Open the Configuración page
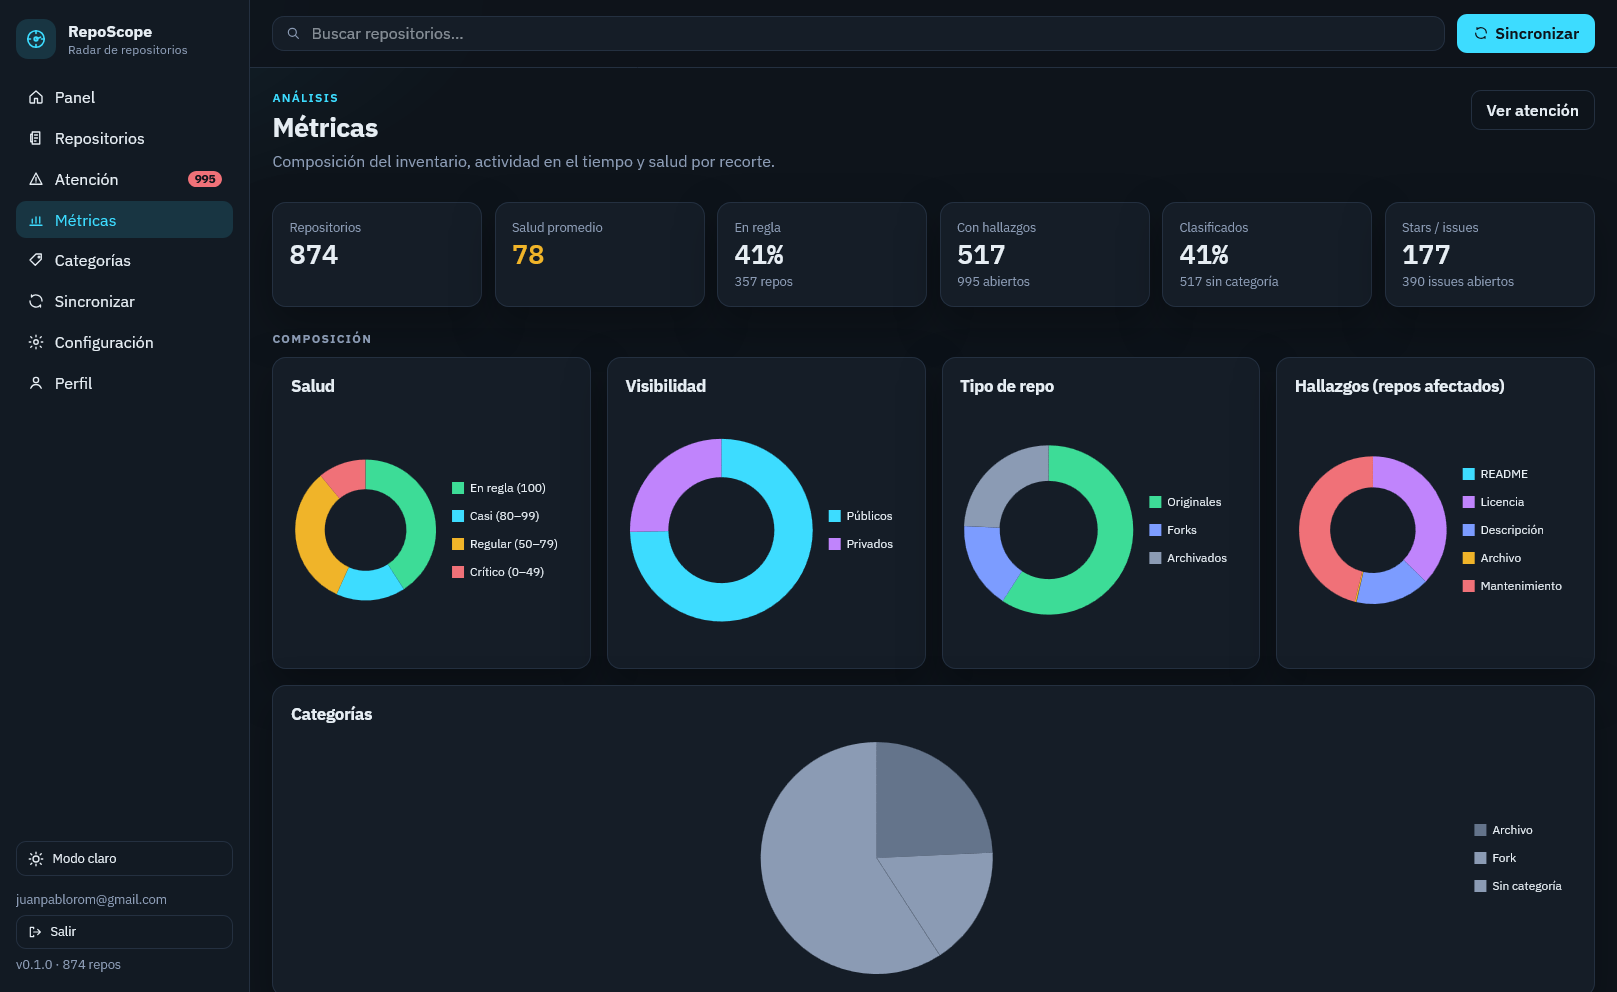 124,343
